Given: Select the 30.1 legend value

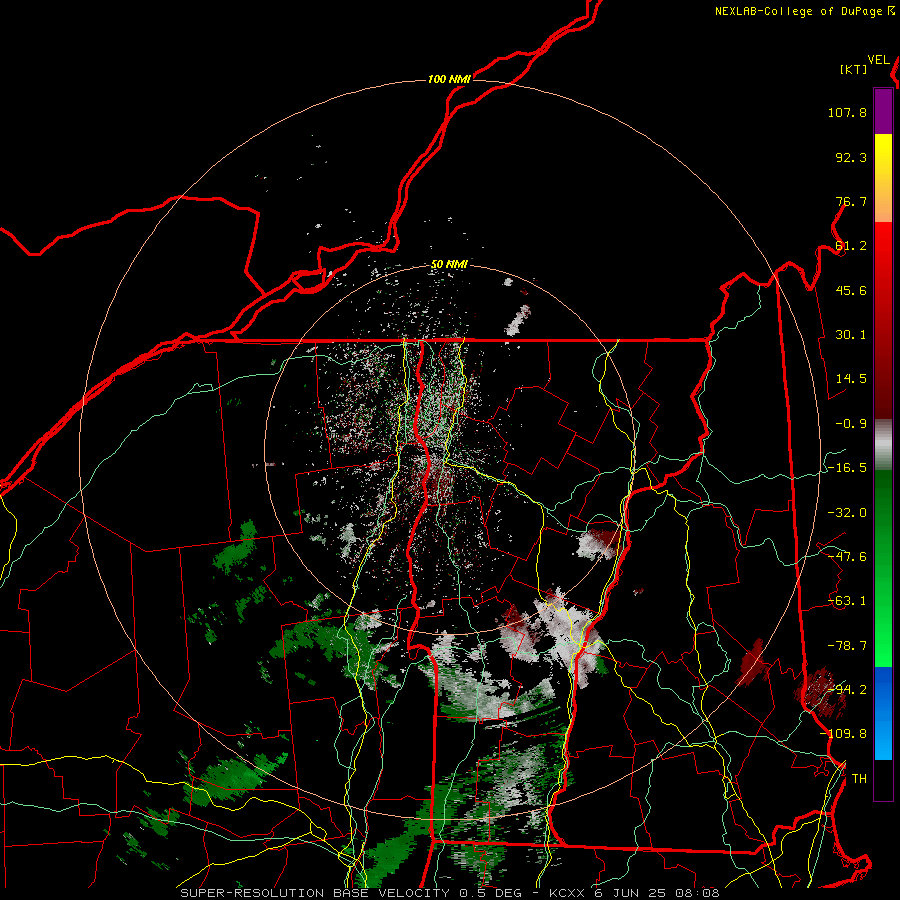Looking at the screenshot, I should pos(851,335).
